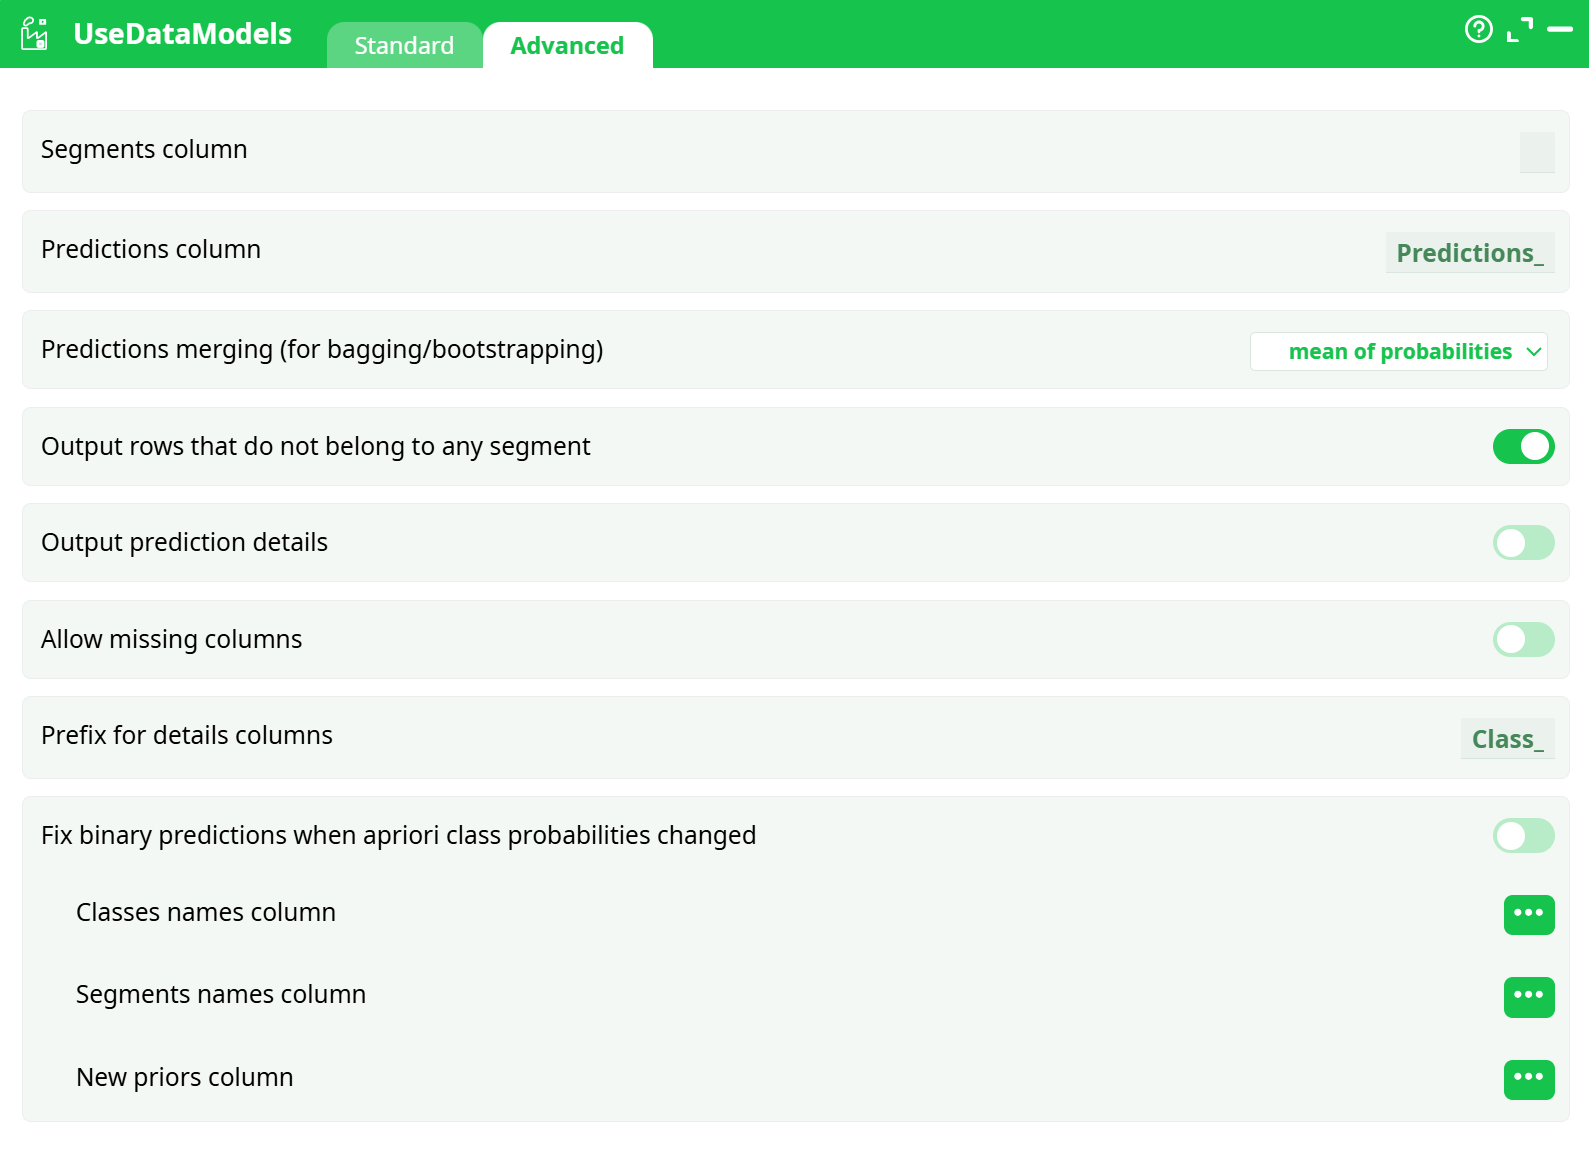Select the Advanced tab
This screenshot has width=1589, height=1156.
coord(567,46)
